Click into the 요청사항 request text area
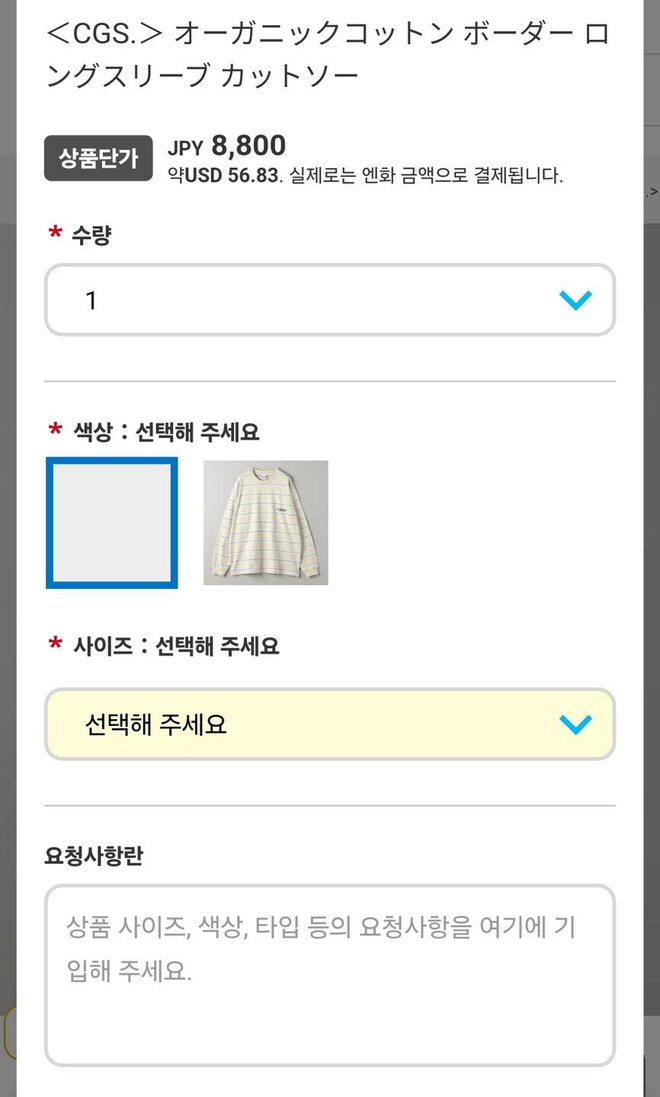This screenshot has height=1097, width=660. pos(329,974)
